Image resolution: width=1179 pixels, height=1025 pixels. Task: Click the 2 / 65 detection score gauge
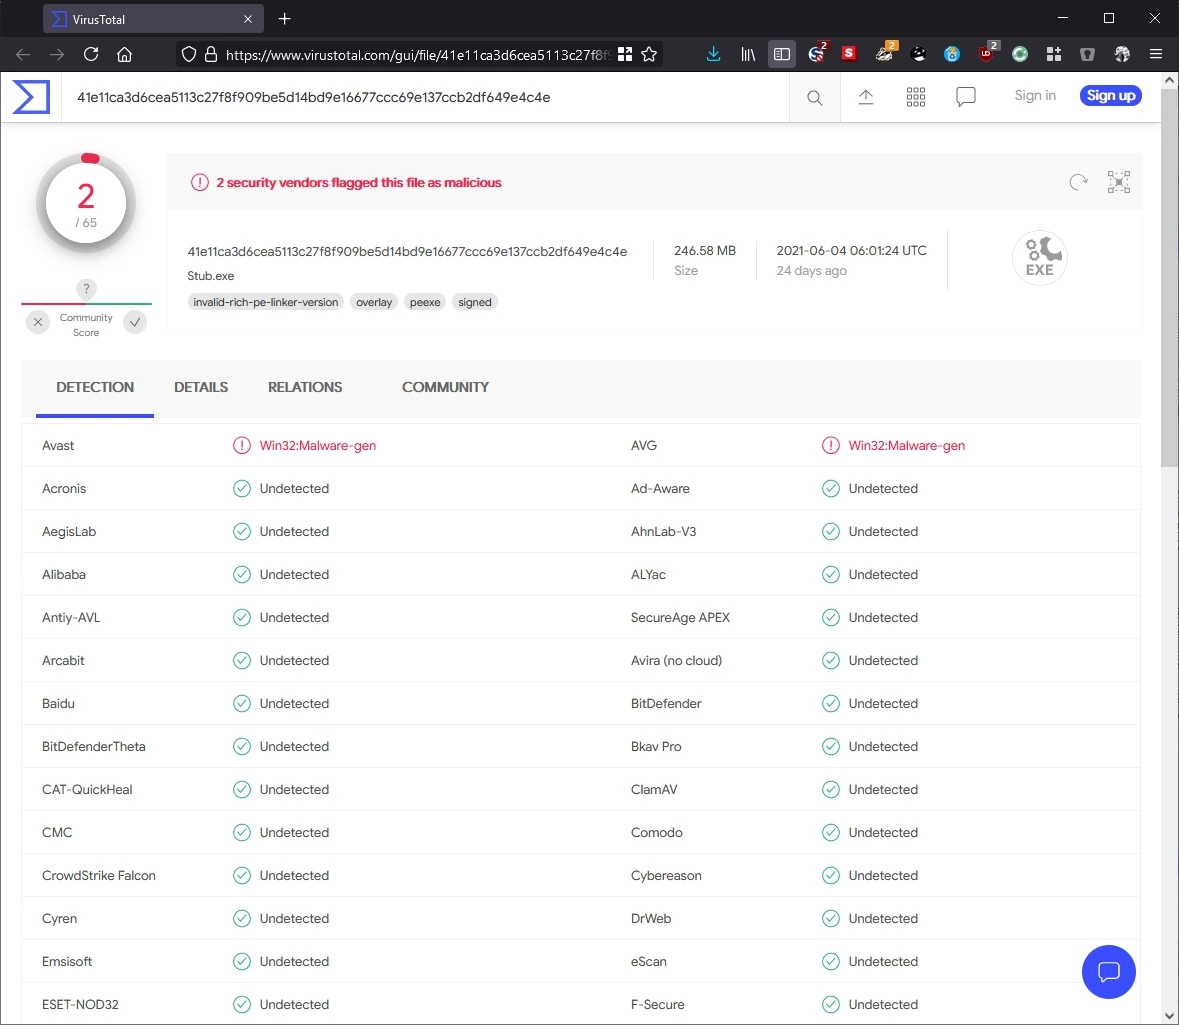click(86, 204)
